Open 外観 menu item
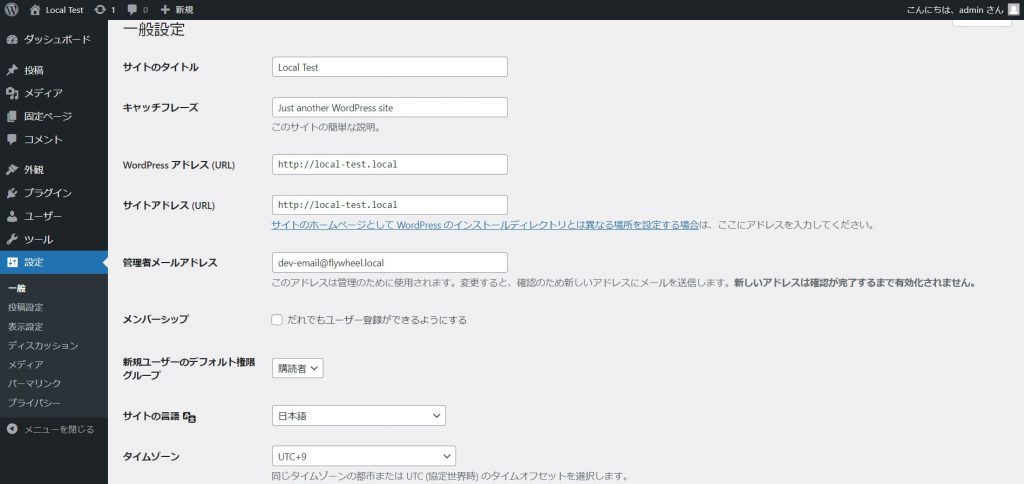Screen dimensions: 1024x484 (x=54, y=170)
